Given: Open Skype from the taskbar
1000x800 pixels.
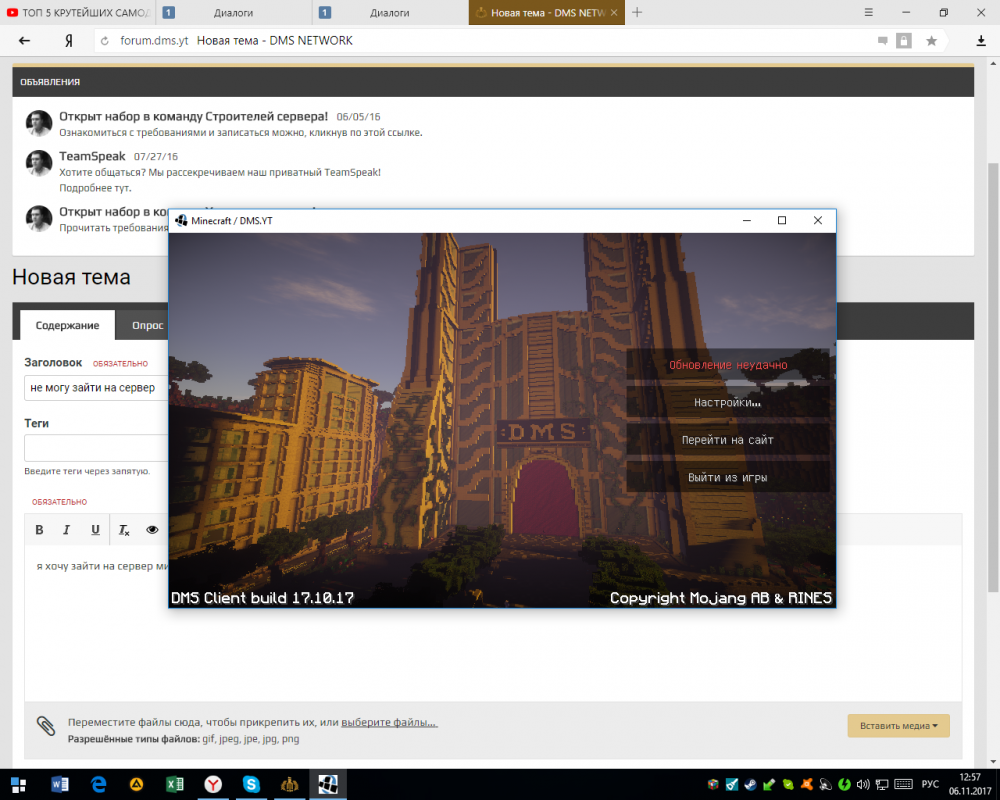Looking at the screenshot, I should [251, 784].
